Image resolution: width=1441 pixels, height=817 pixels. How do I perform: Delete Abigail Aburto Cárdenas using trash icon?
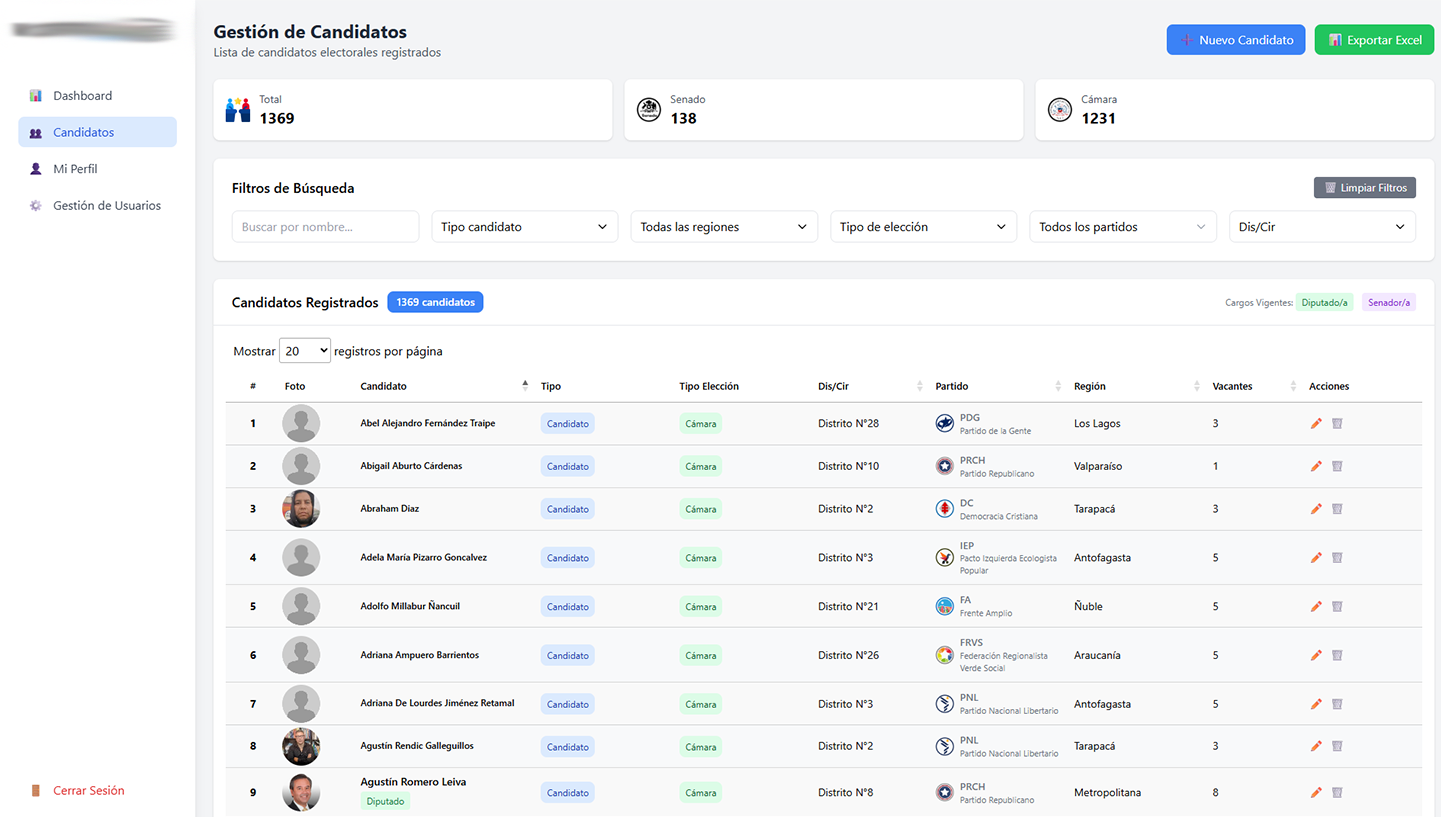(1337, 466)
